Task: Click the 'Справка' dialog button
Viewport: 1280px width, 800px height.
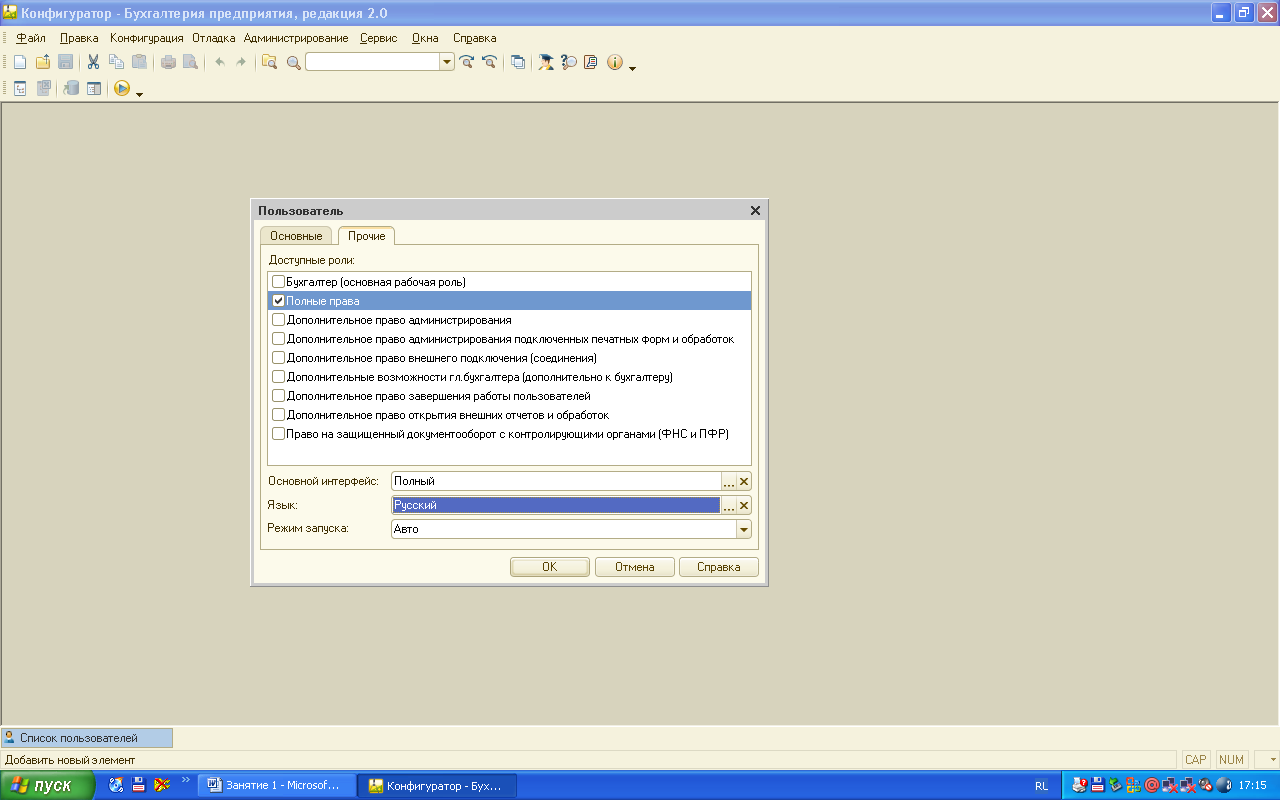Action: [719, 567]
